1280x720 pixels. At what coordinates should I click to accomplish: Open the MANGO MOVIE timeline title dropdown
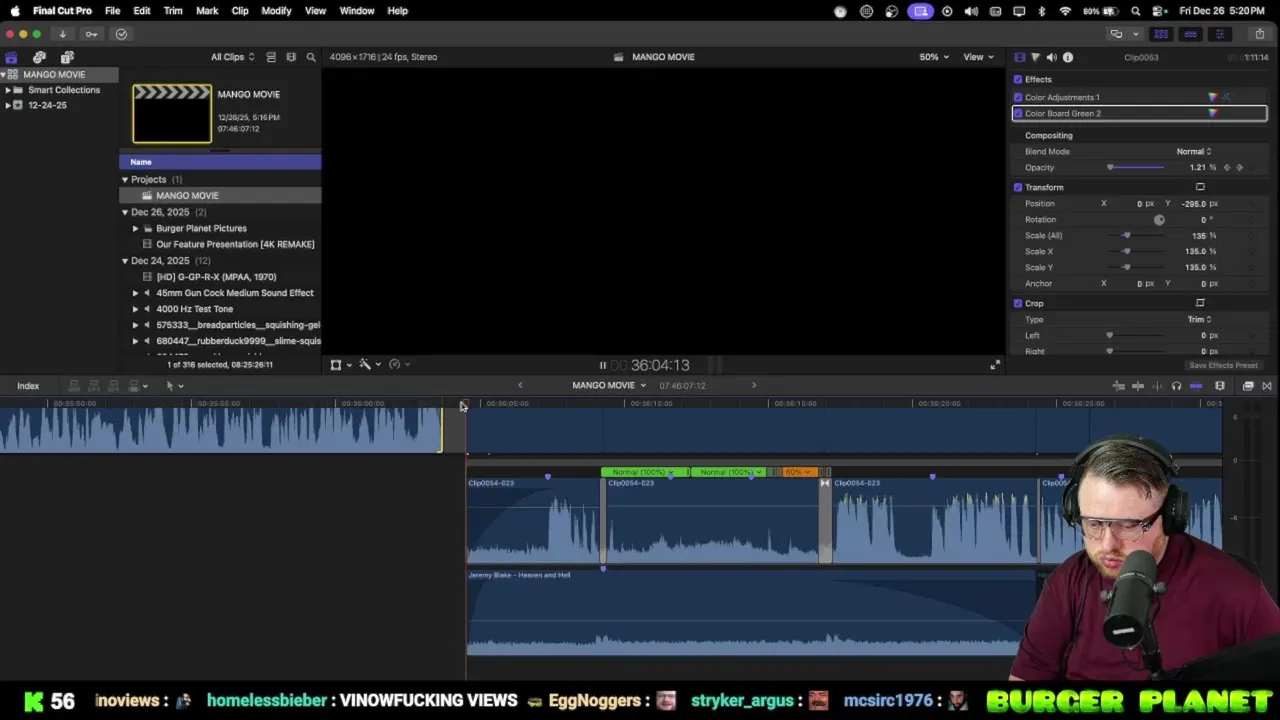[x=609, y=386]
